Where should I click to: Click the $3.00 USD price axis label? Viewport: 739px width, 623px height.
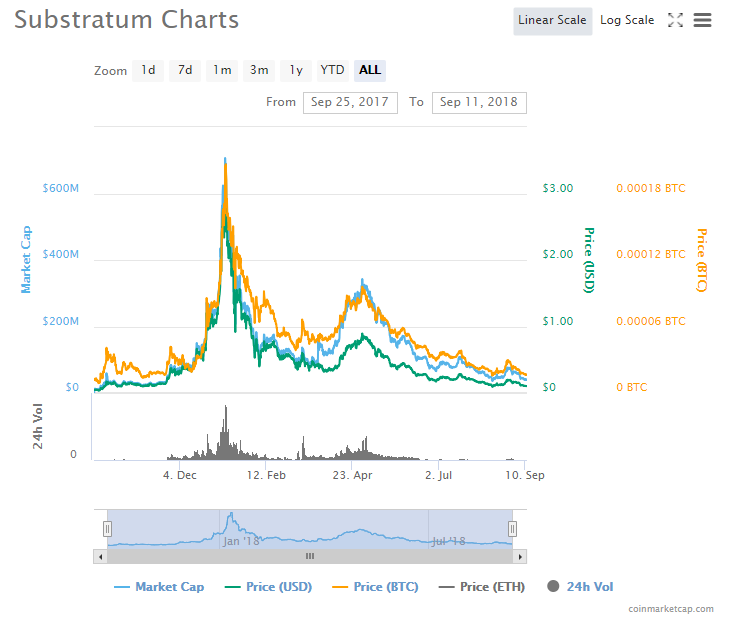(558, 189)
